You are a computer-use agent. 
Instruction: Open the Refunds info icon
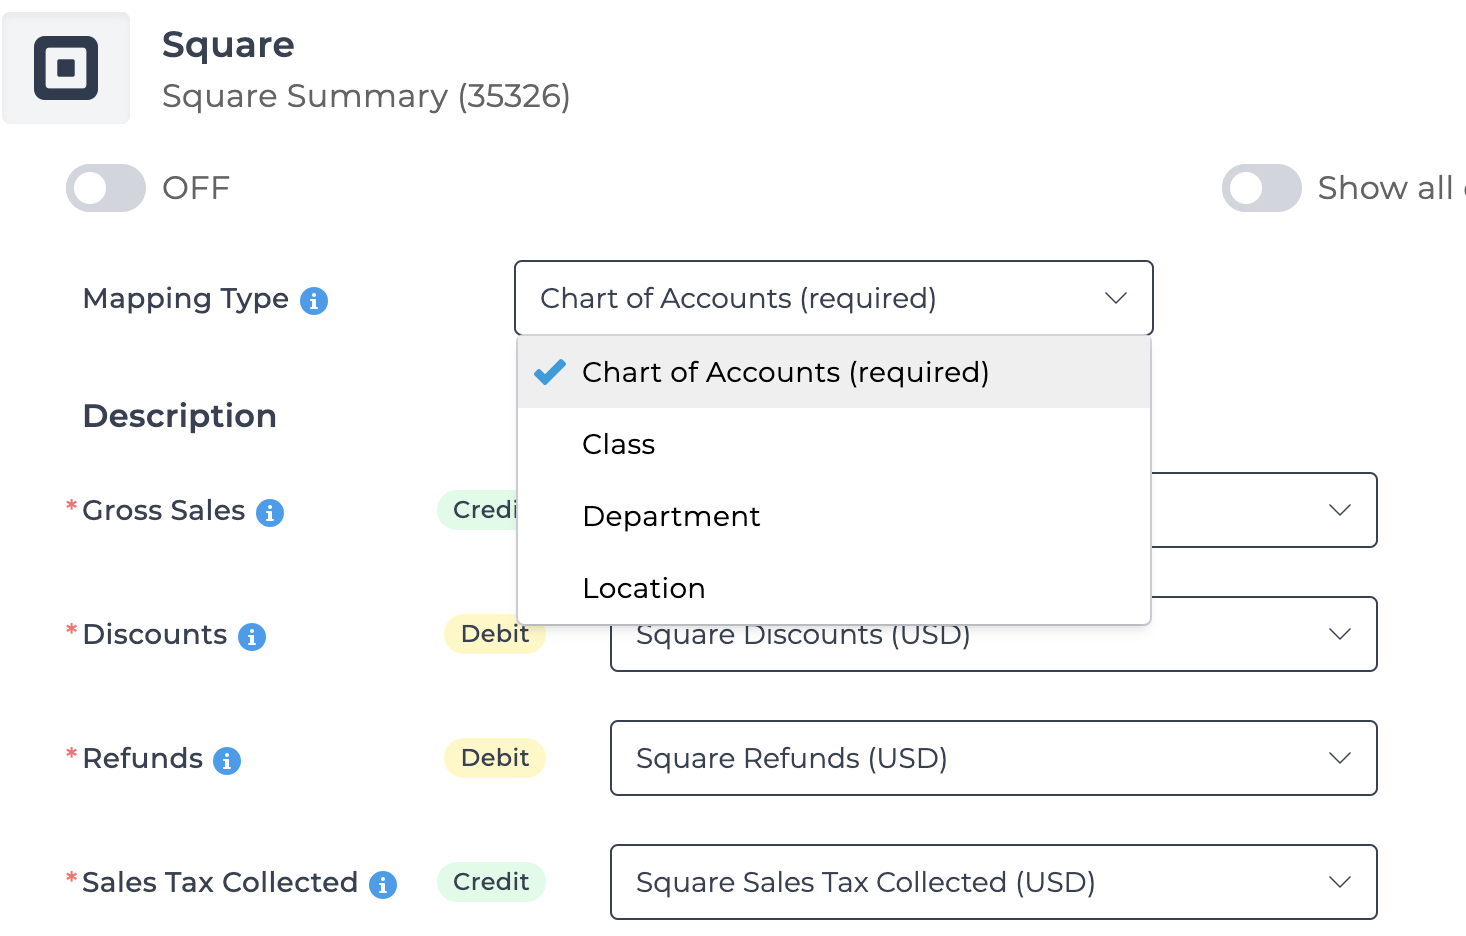point(227,761)
